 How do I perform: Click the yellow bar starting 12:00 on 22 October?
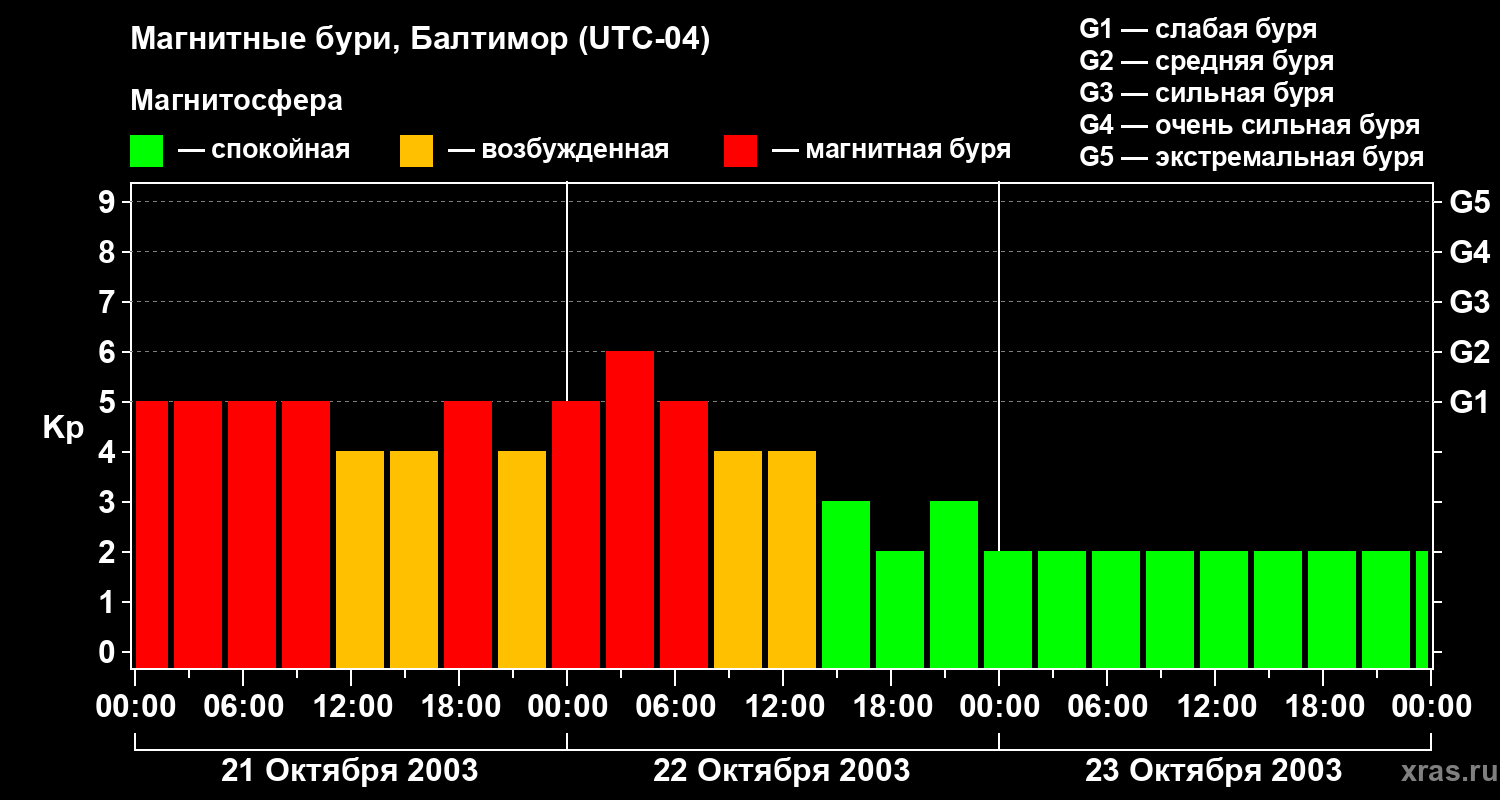tap(792, 560)
